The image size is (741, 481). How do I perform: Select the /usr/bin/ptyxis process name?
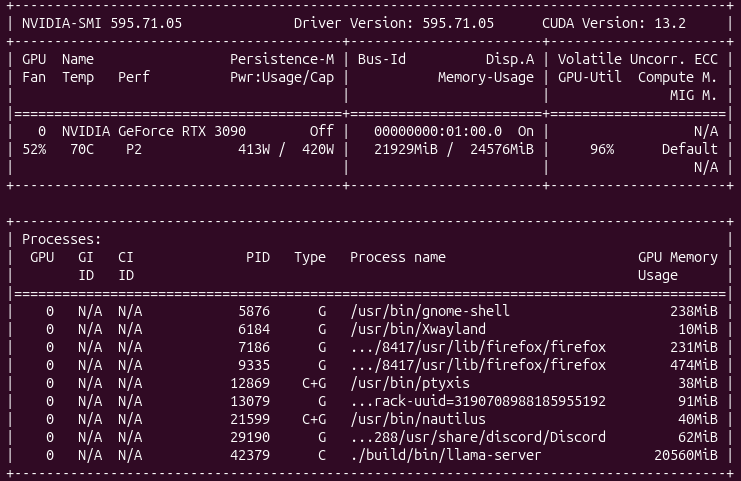tap(410, 383)
